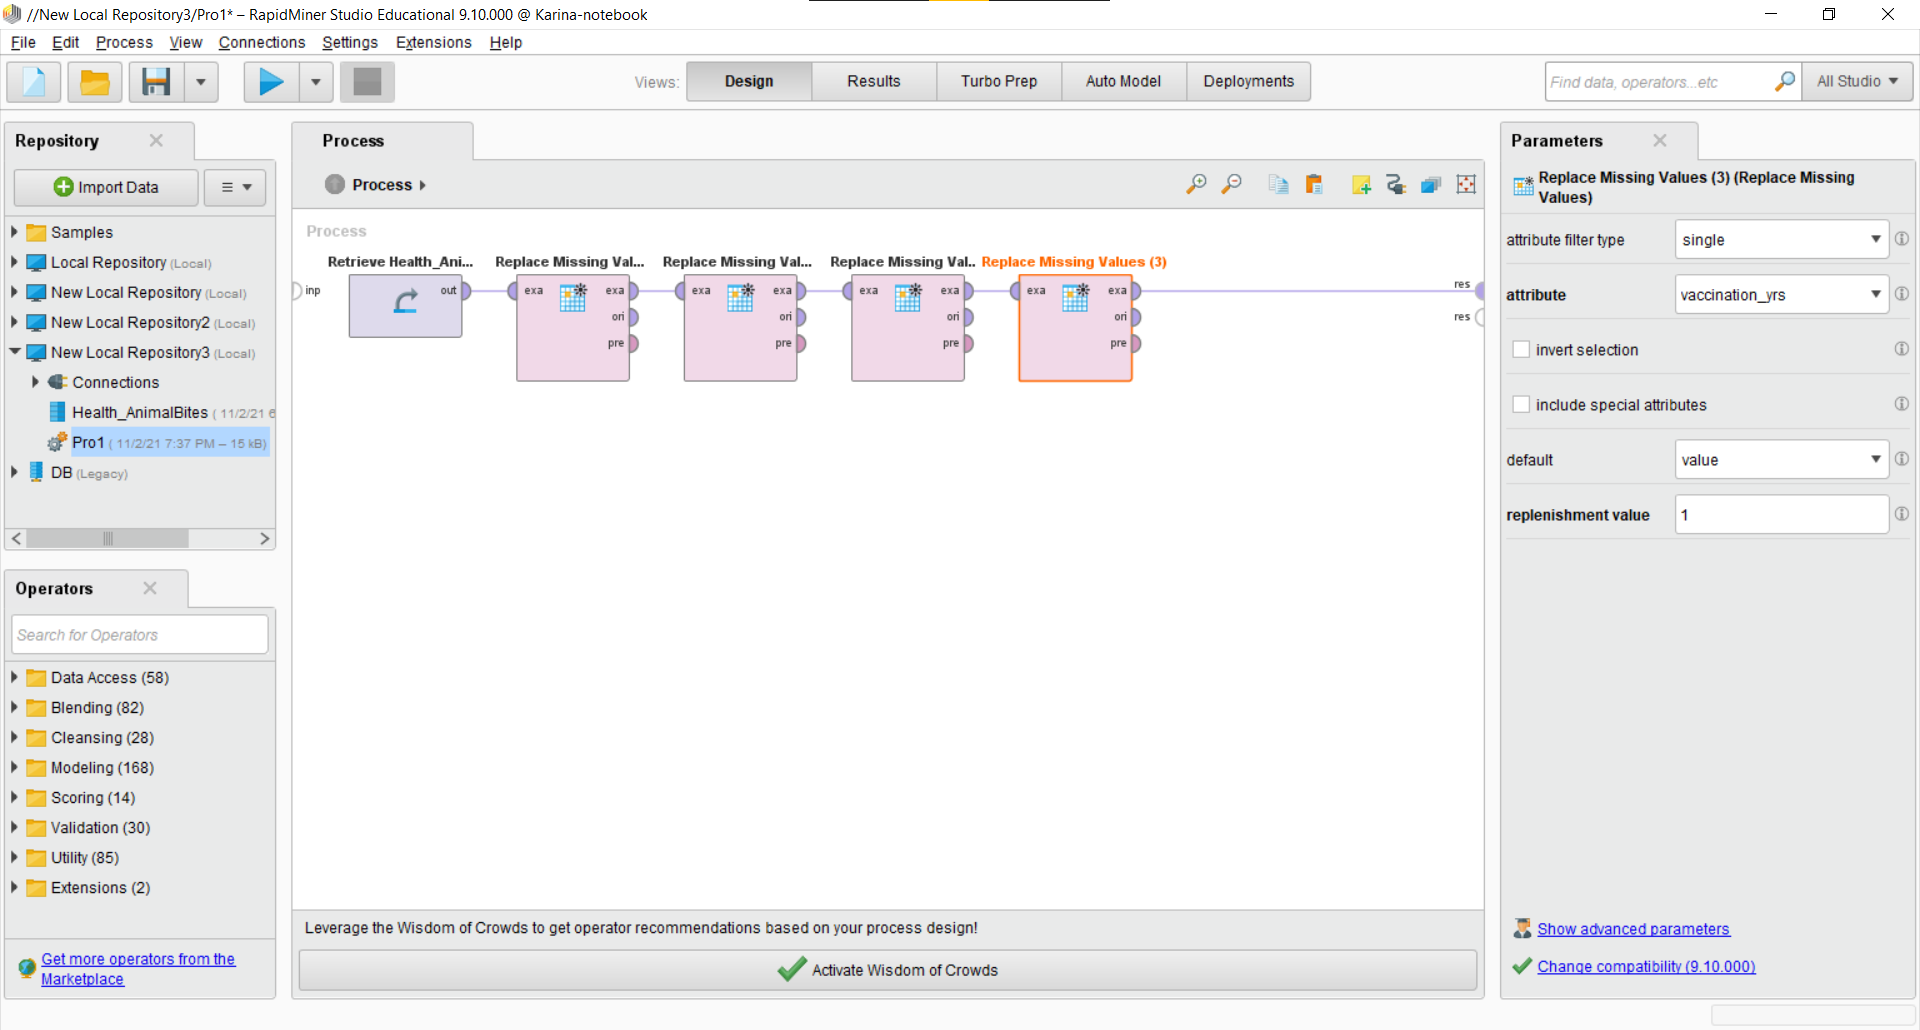Select Health_AnimalBites in the repository tree
Screen dimensions: 1920x1030
pos(140,412)
